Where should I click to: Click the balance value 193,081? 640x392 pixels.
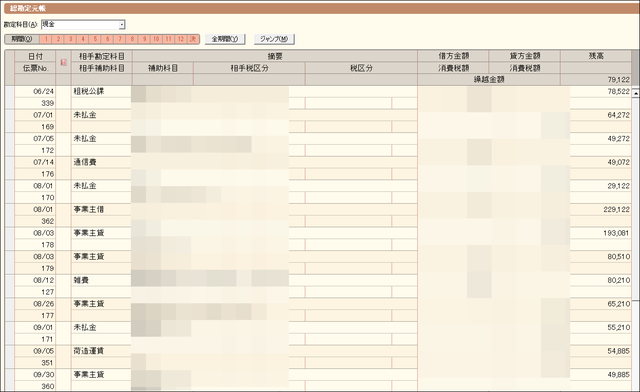click(616, 233)
